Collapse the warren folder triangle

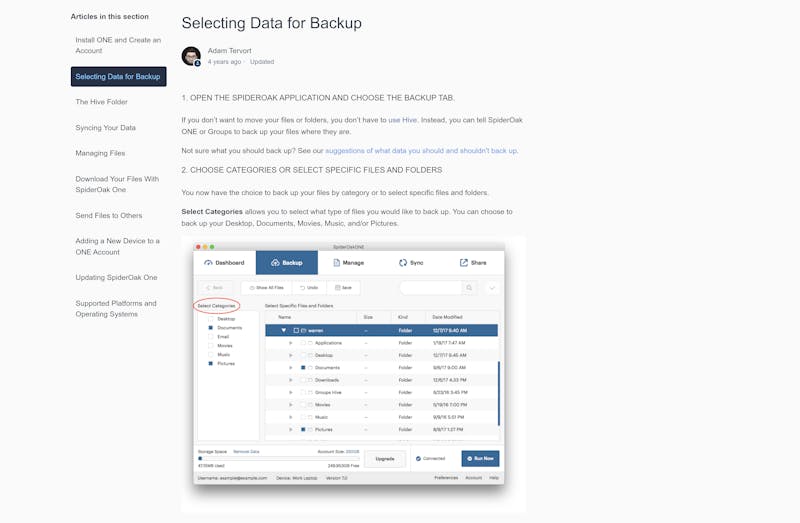(x=284, y=331)
